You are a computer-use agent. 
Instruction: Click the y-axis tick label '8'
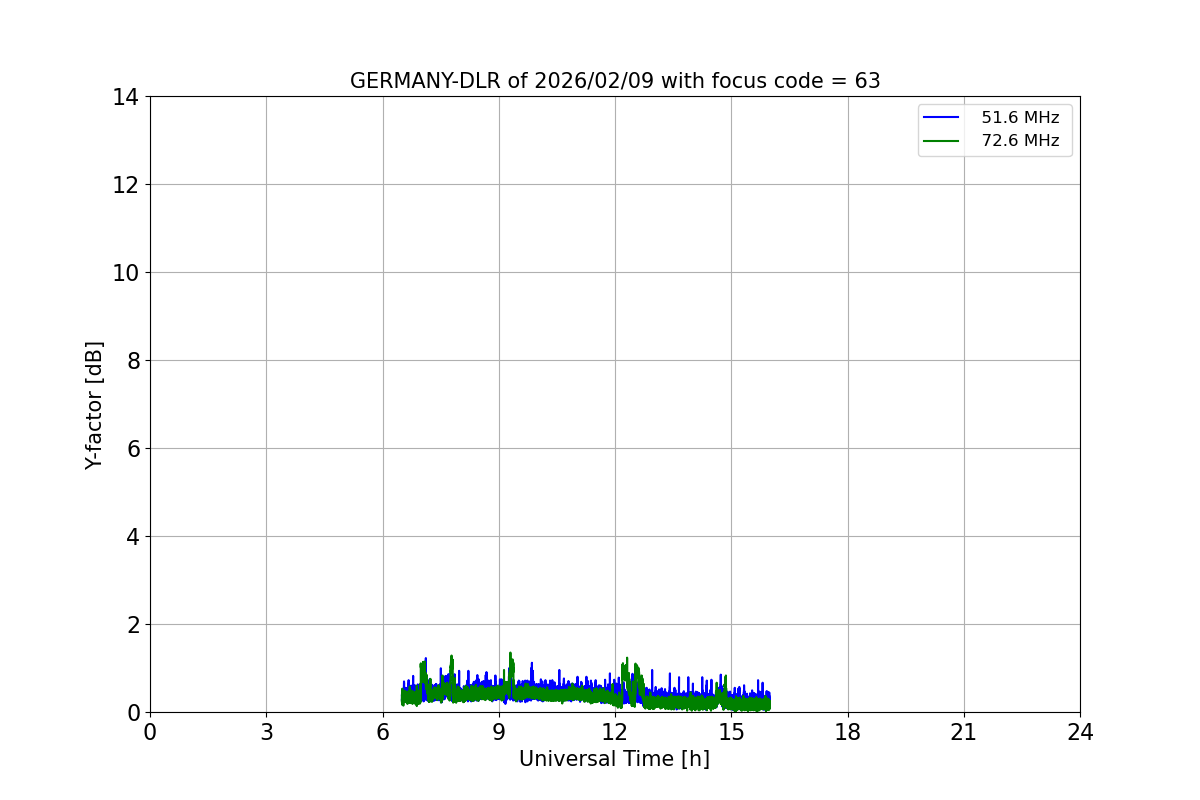(133, 361)
